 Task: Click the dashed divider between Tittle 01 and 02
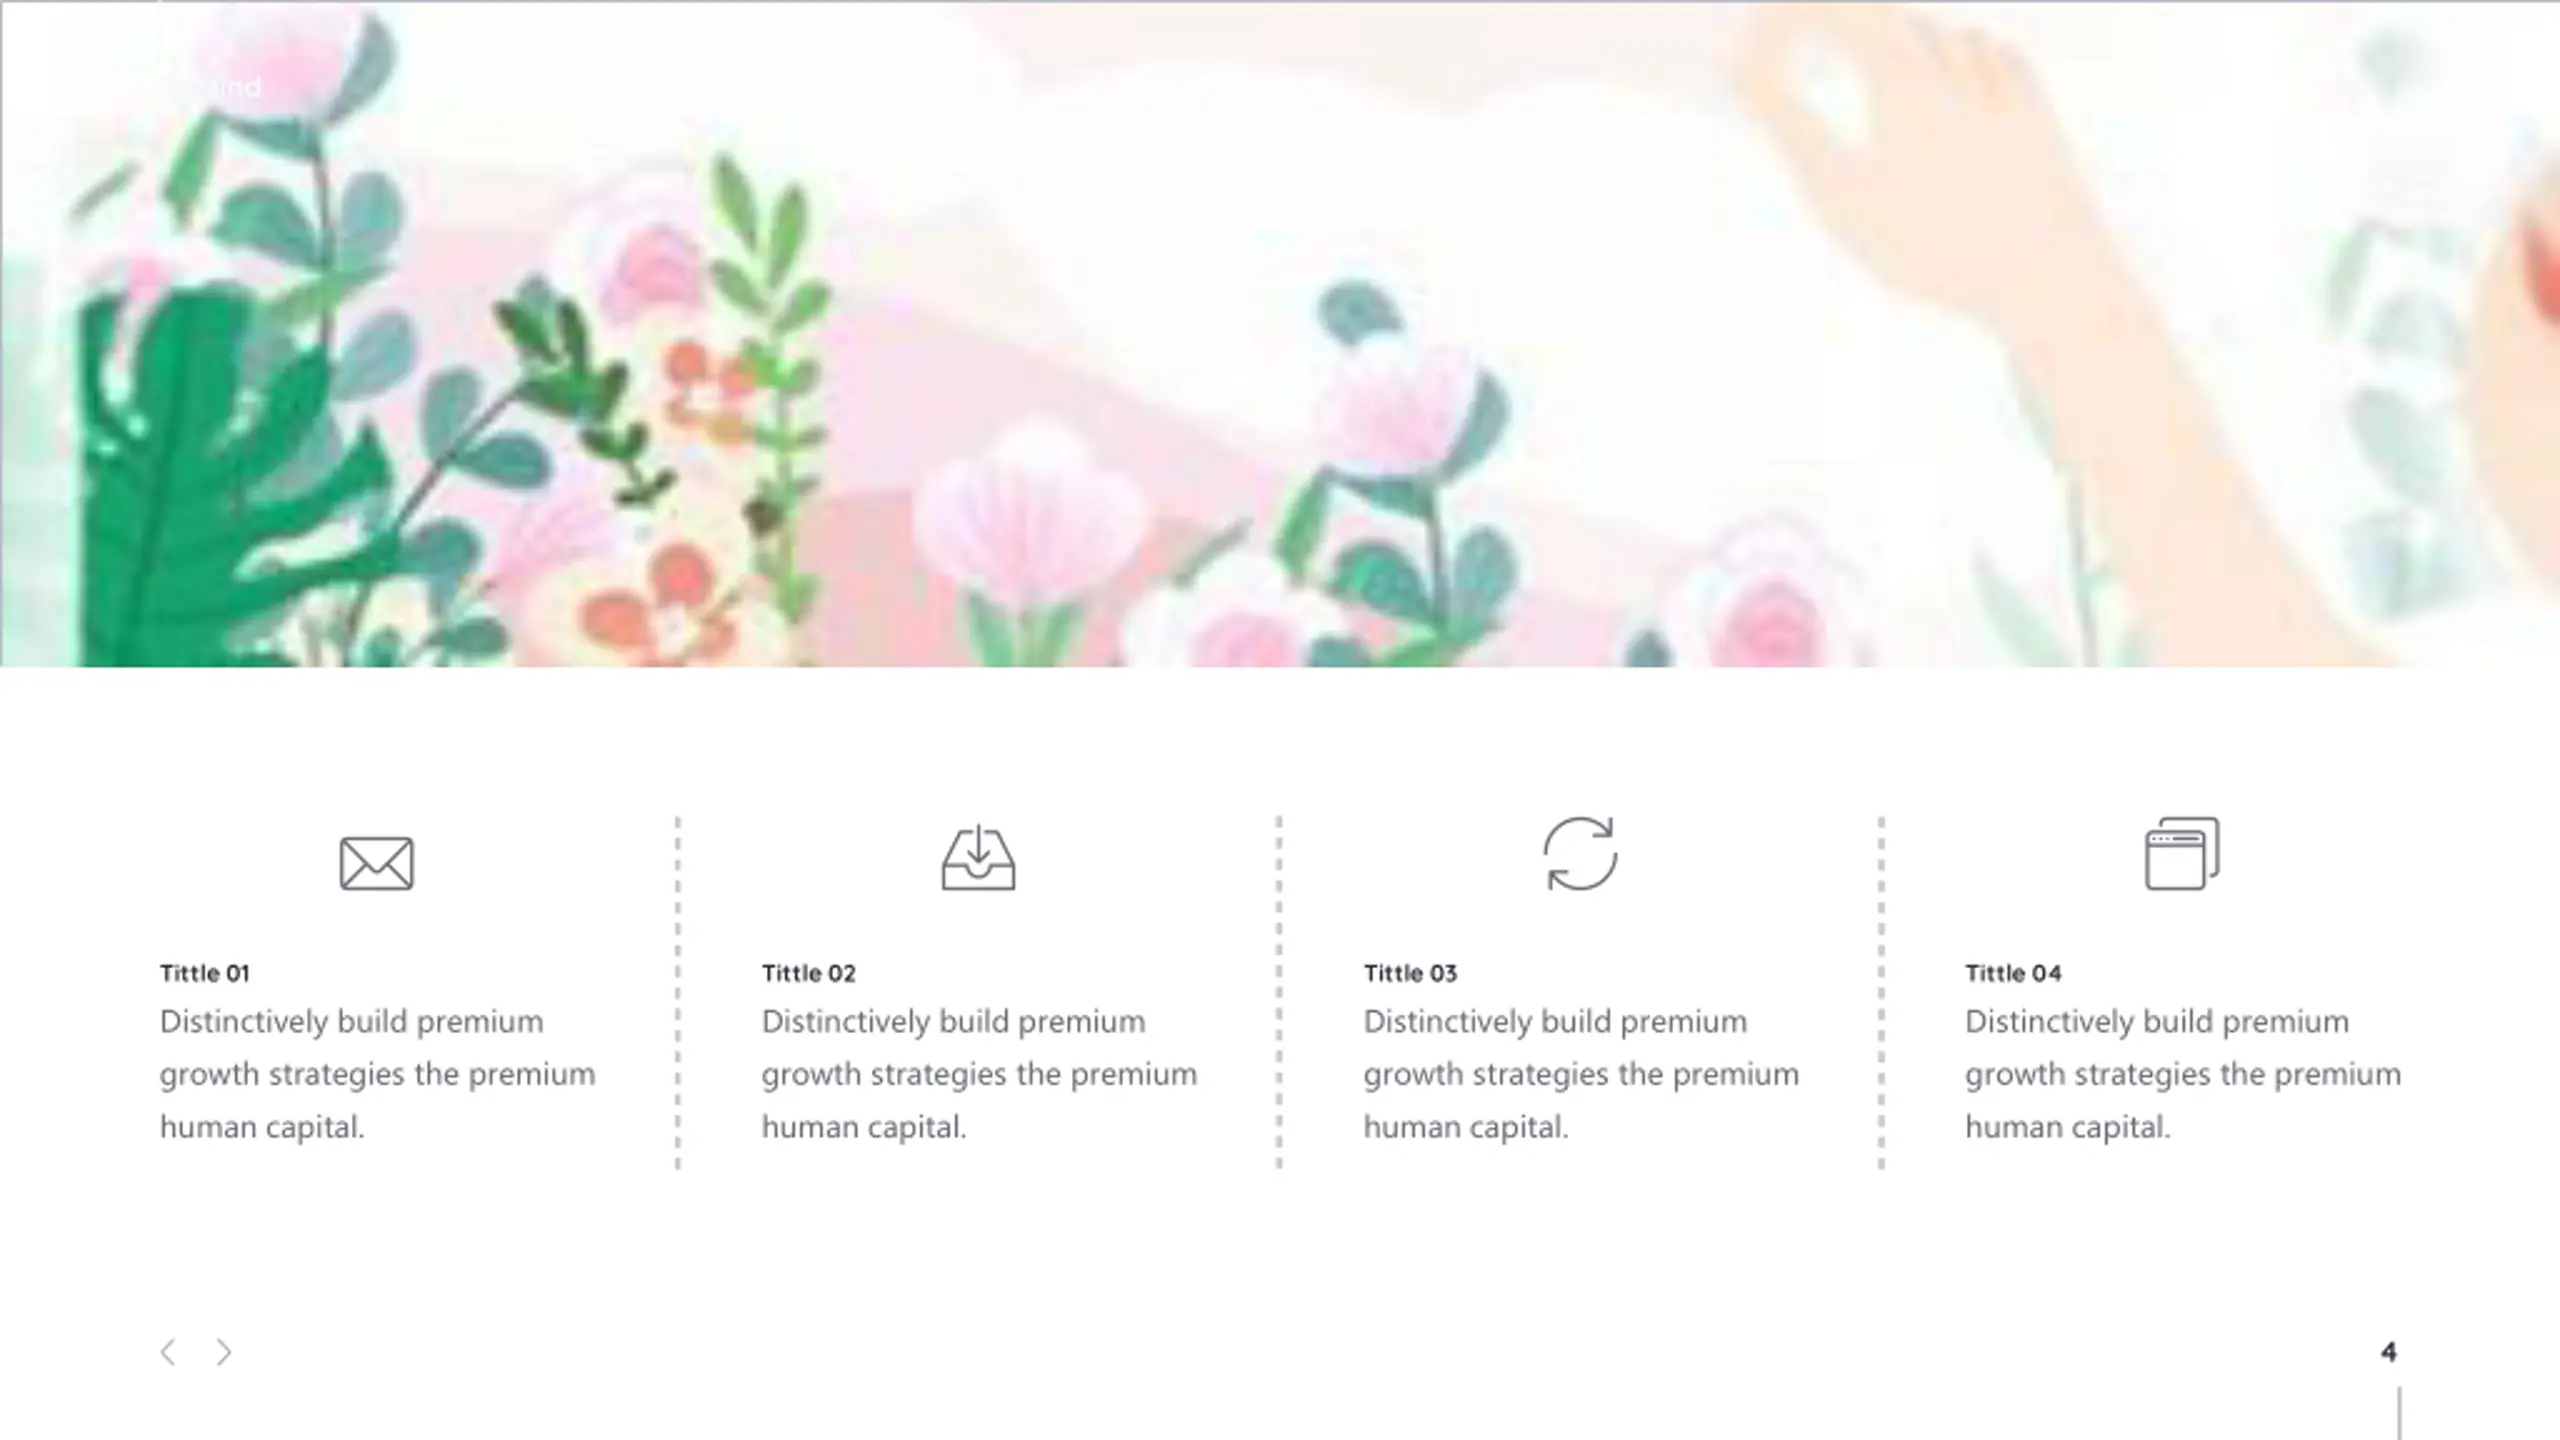point(678,992)
